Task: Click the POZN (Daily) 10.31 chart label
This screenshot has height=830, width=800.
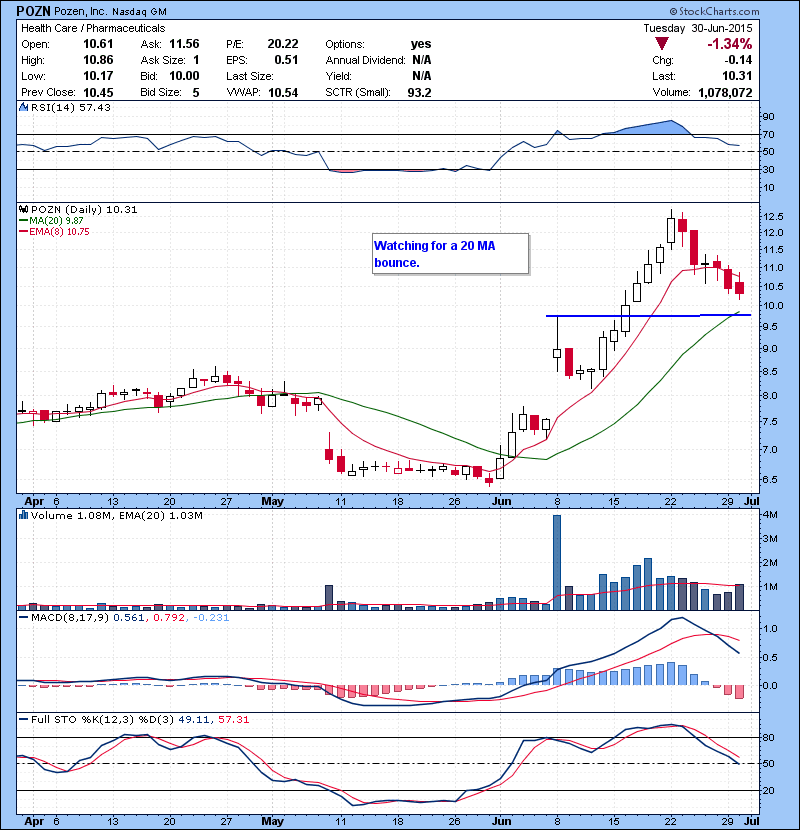Action: pyautogui.click(x=84, y=210)
